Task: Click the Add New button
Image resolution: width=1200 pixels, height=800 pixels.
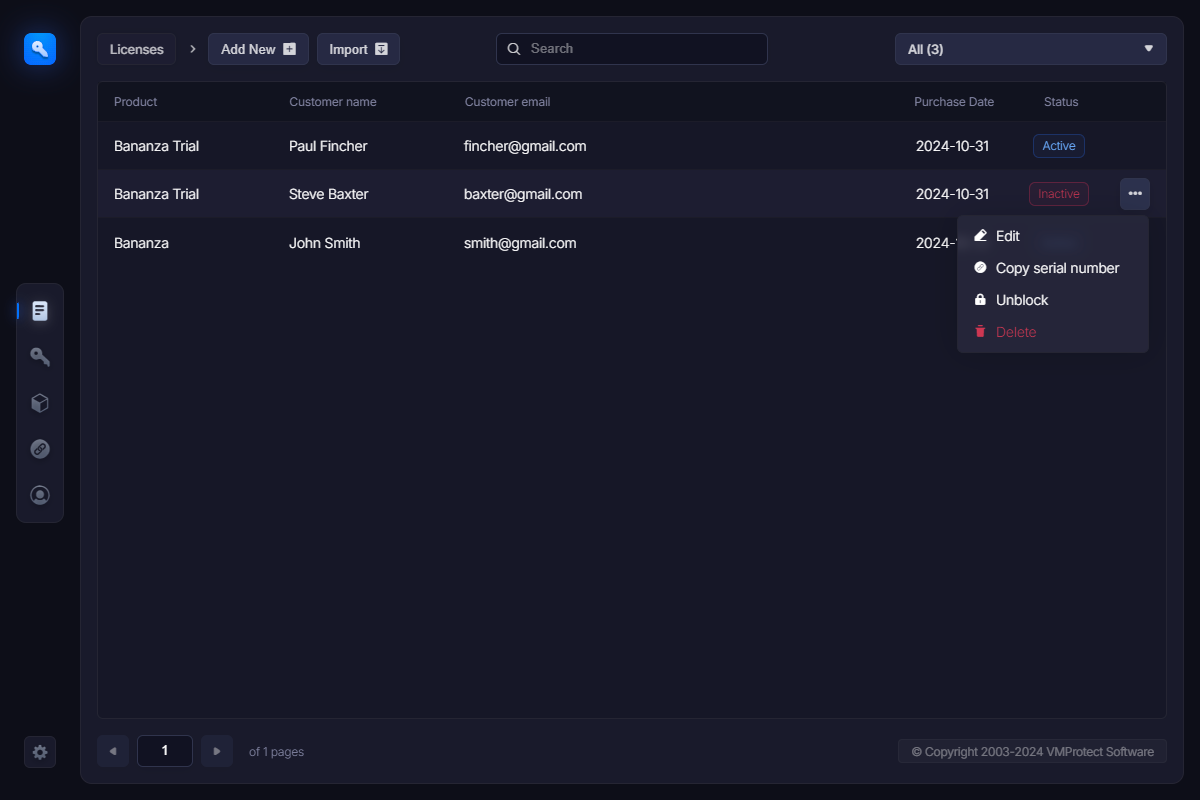Action: pos(258,49)
